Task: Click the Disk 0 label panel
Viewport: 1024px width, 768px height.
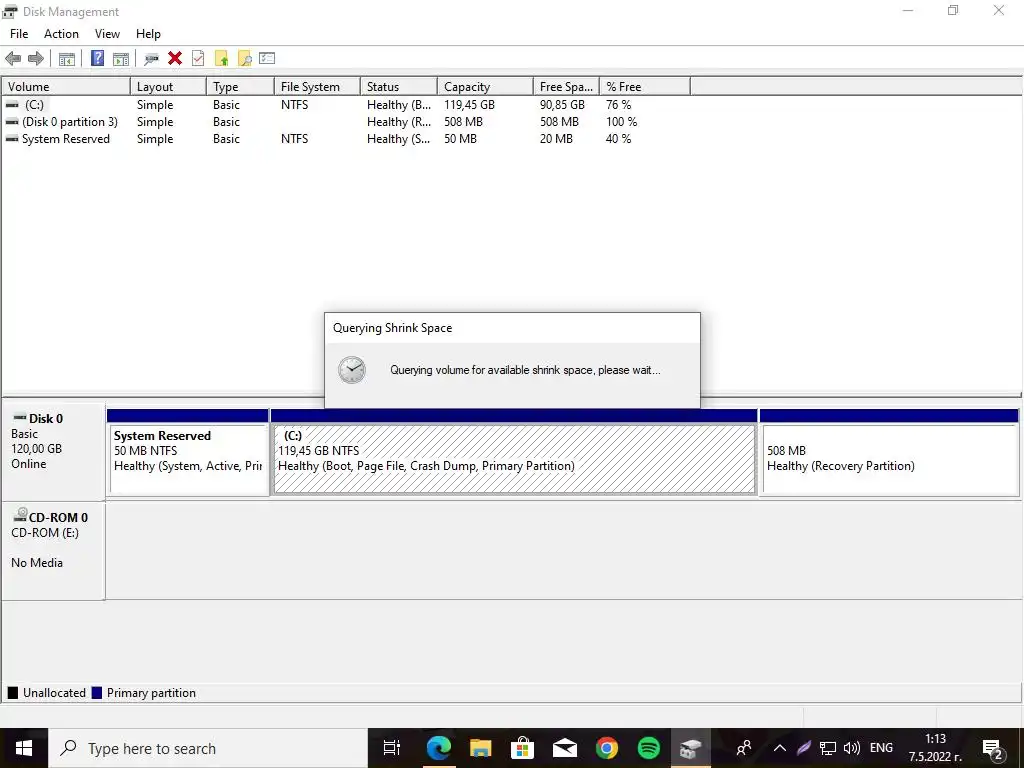Action: (x=54, y=452)
